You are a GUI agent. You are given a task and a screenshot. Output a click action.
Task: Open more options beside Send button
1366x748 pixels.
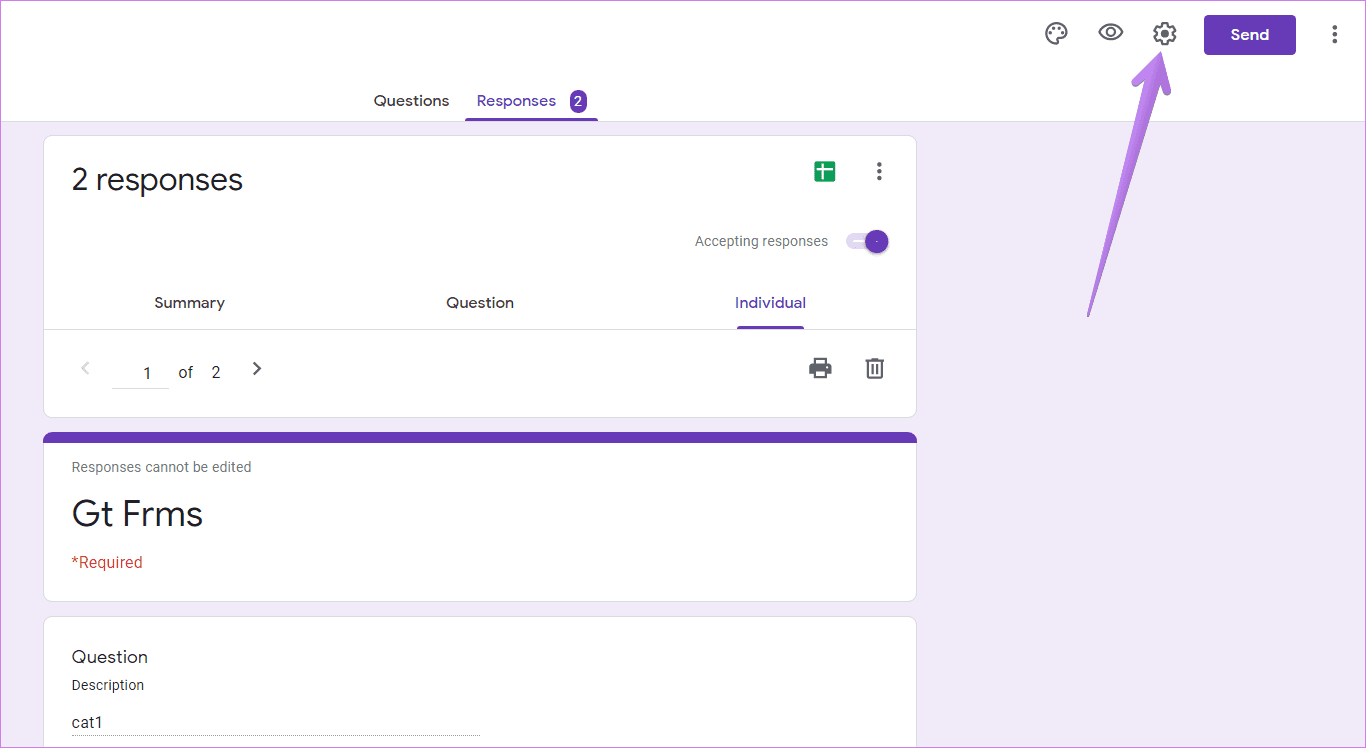tap(1334, 35)
